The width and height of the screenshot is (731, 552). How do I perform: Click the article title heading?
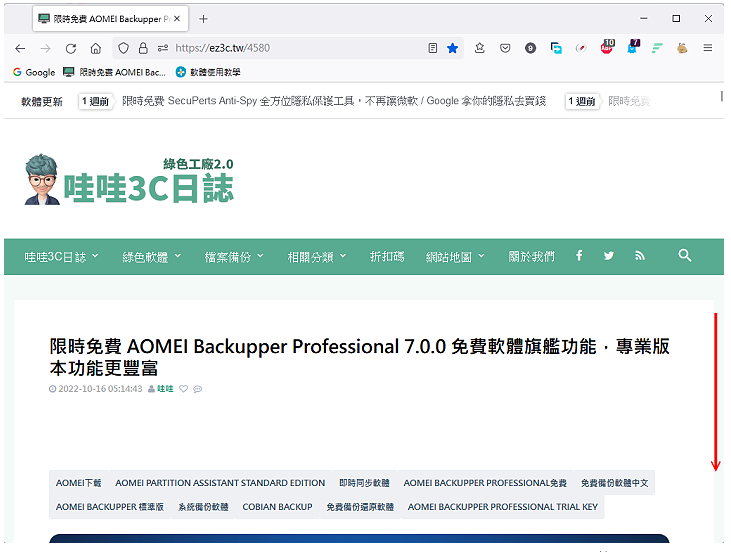(359, 358)
